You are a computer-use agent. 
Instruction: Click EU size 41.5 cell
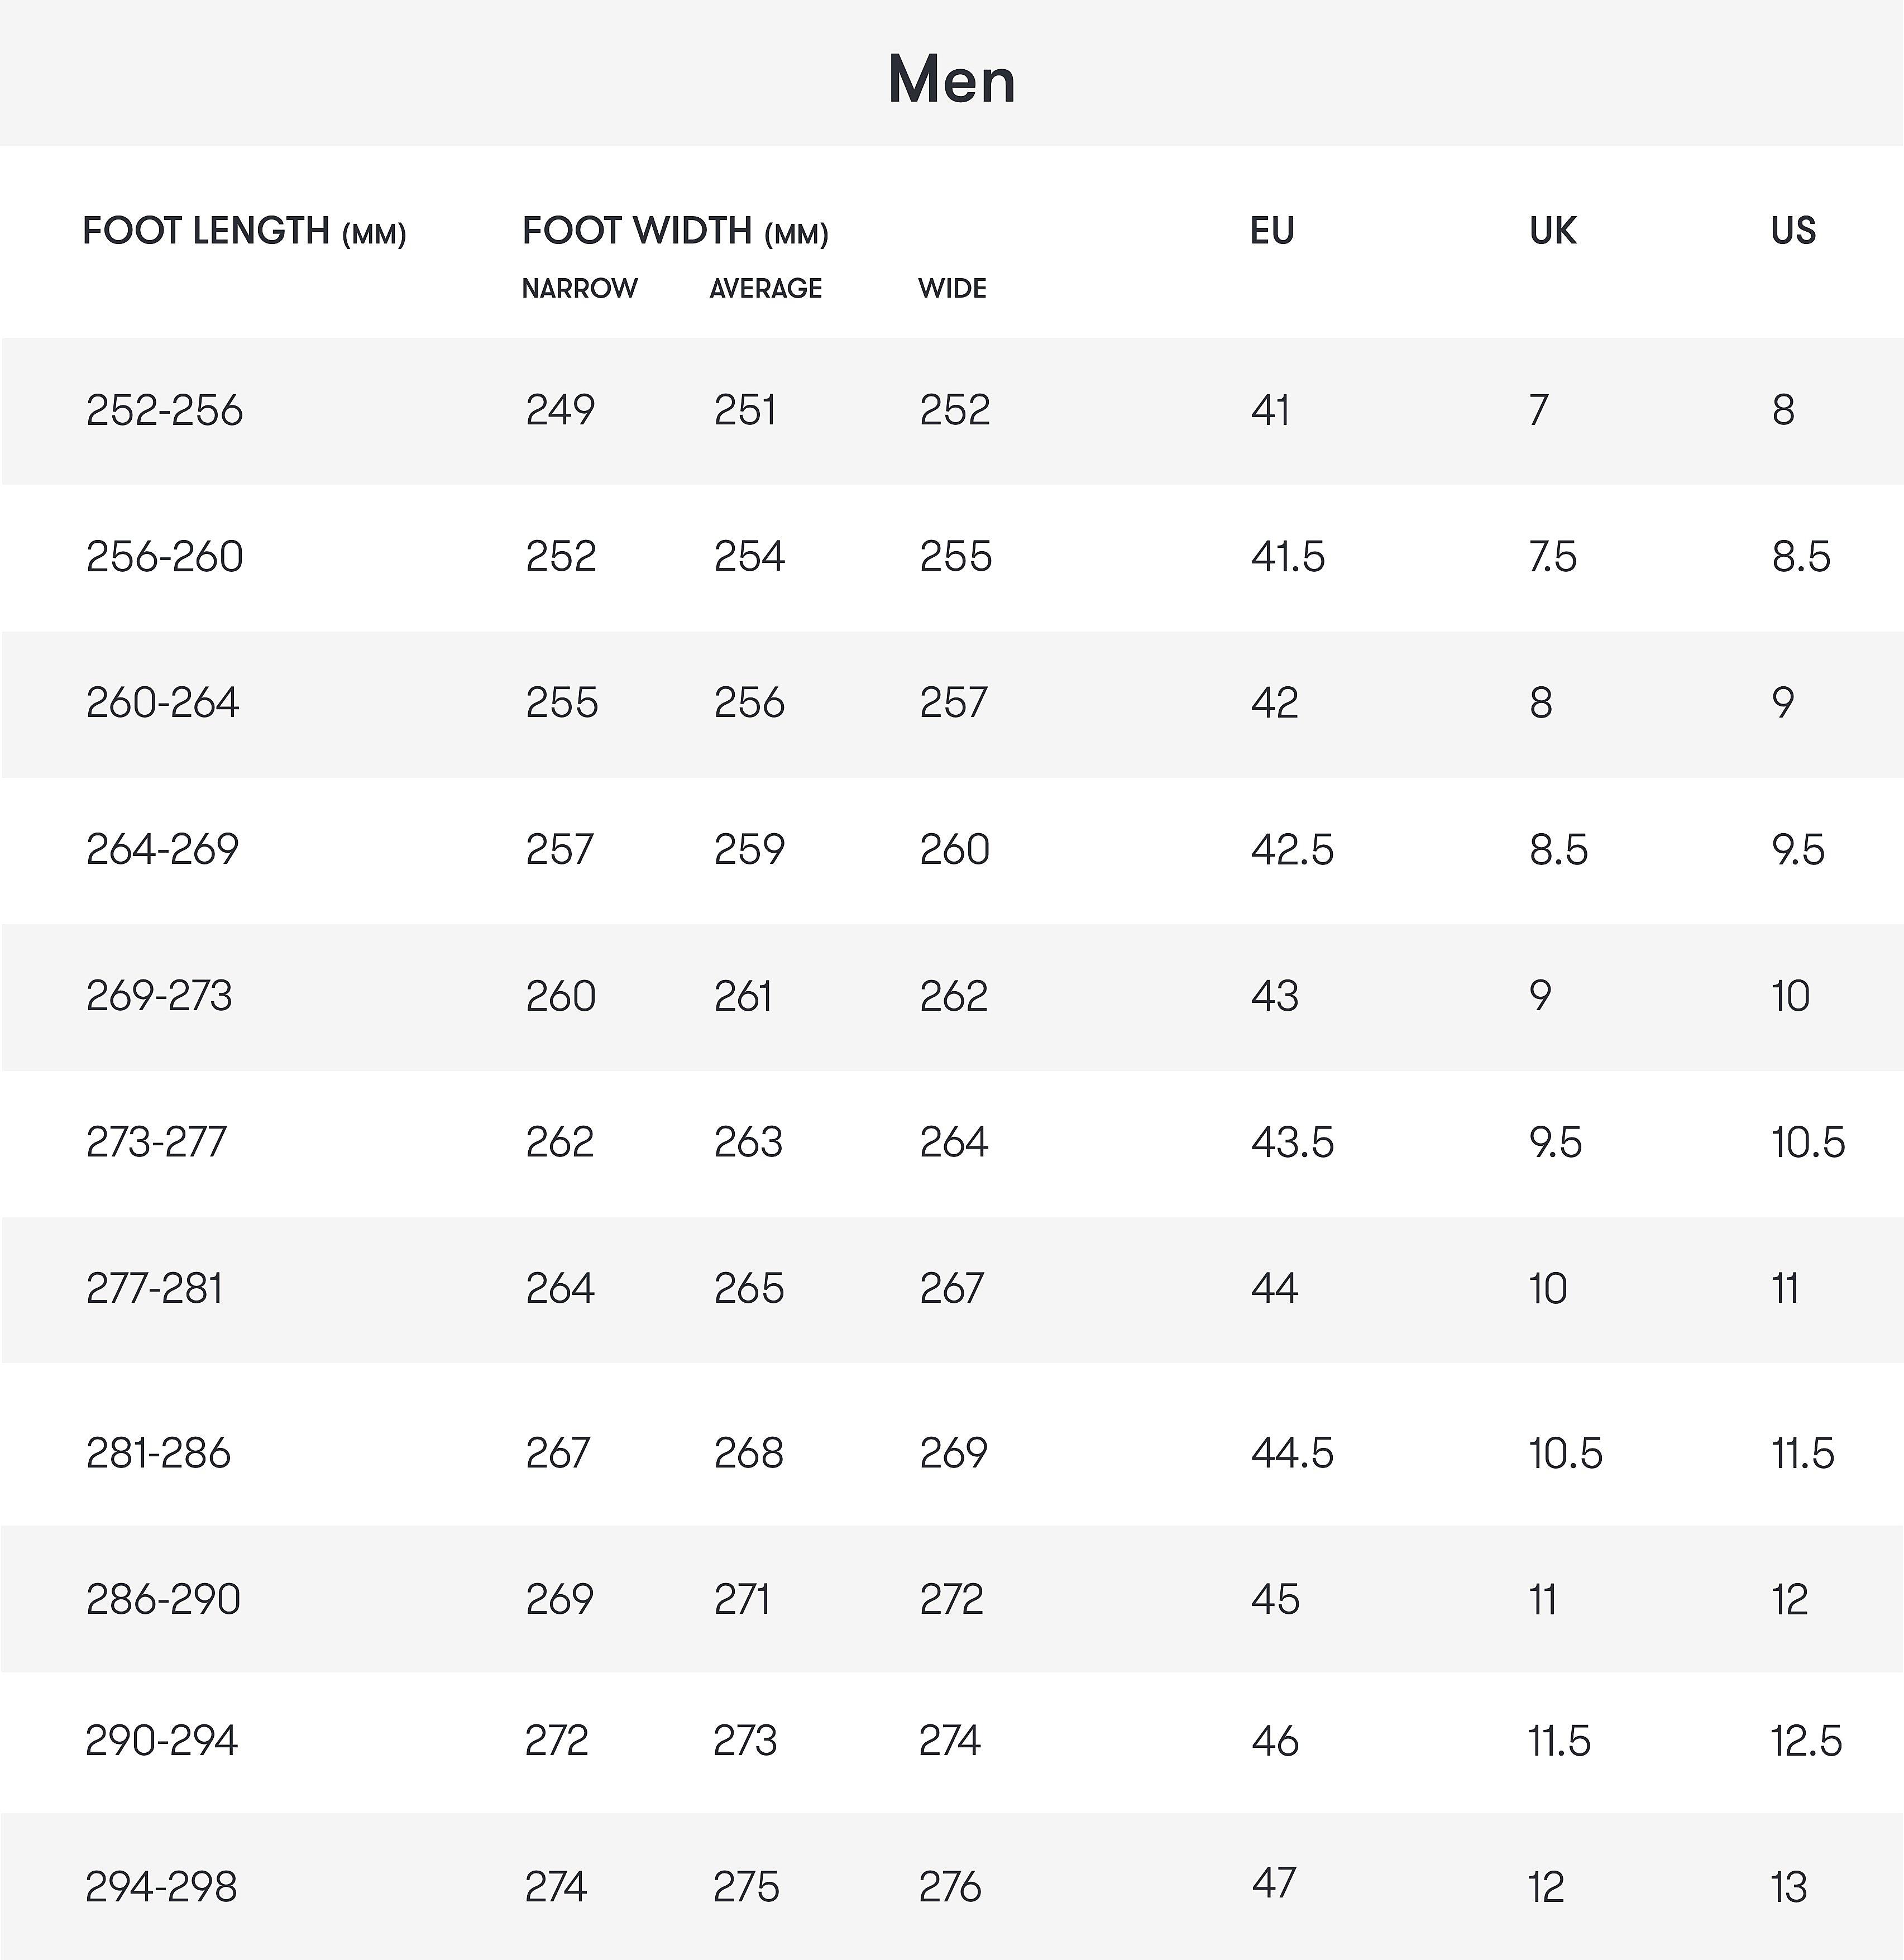pos(1288,557)
